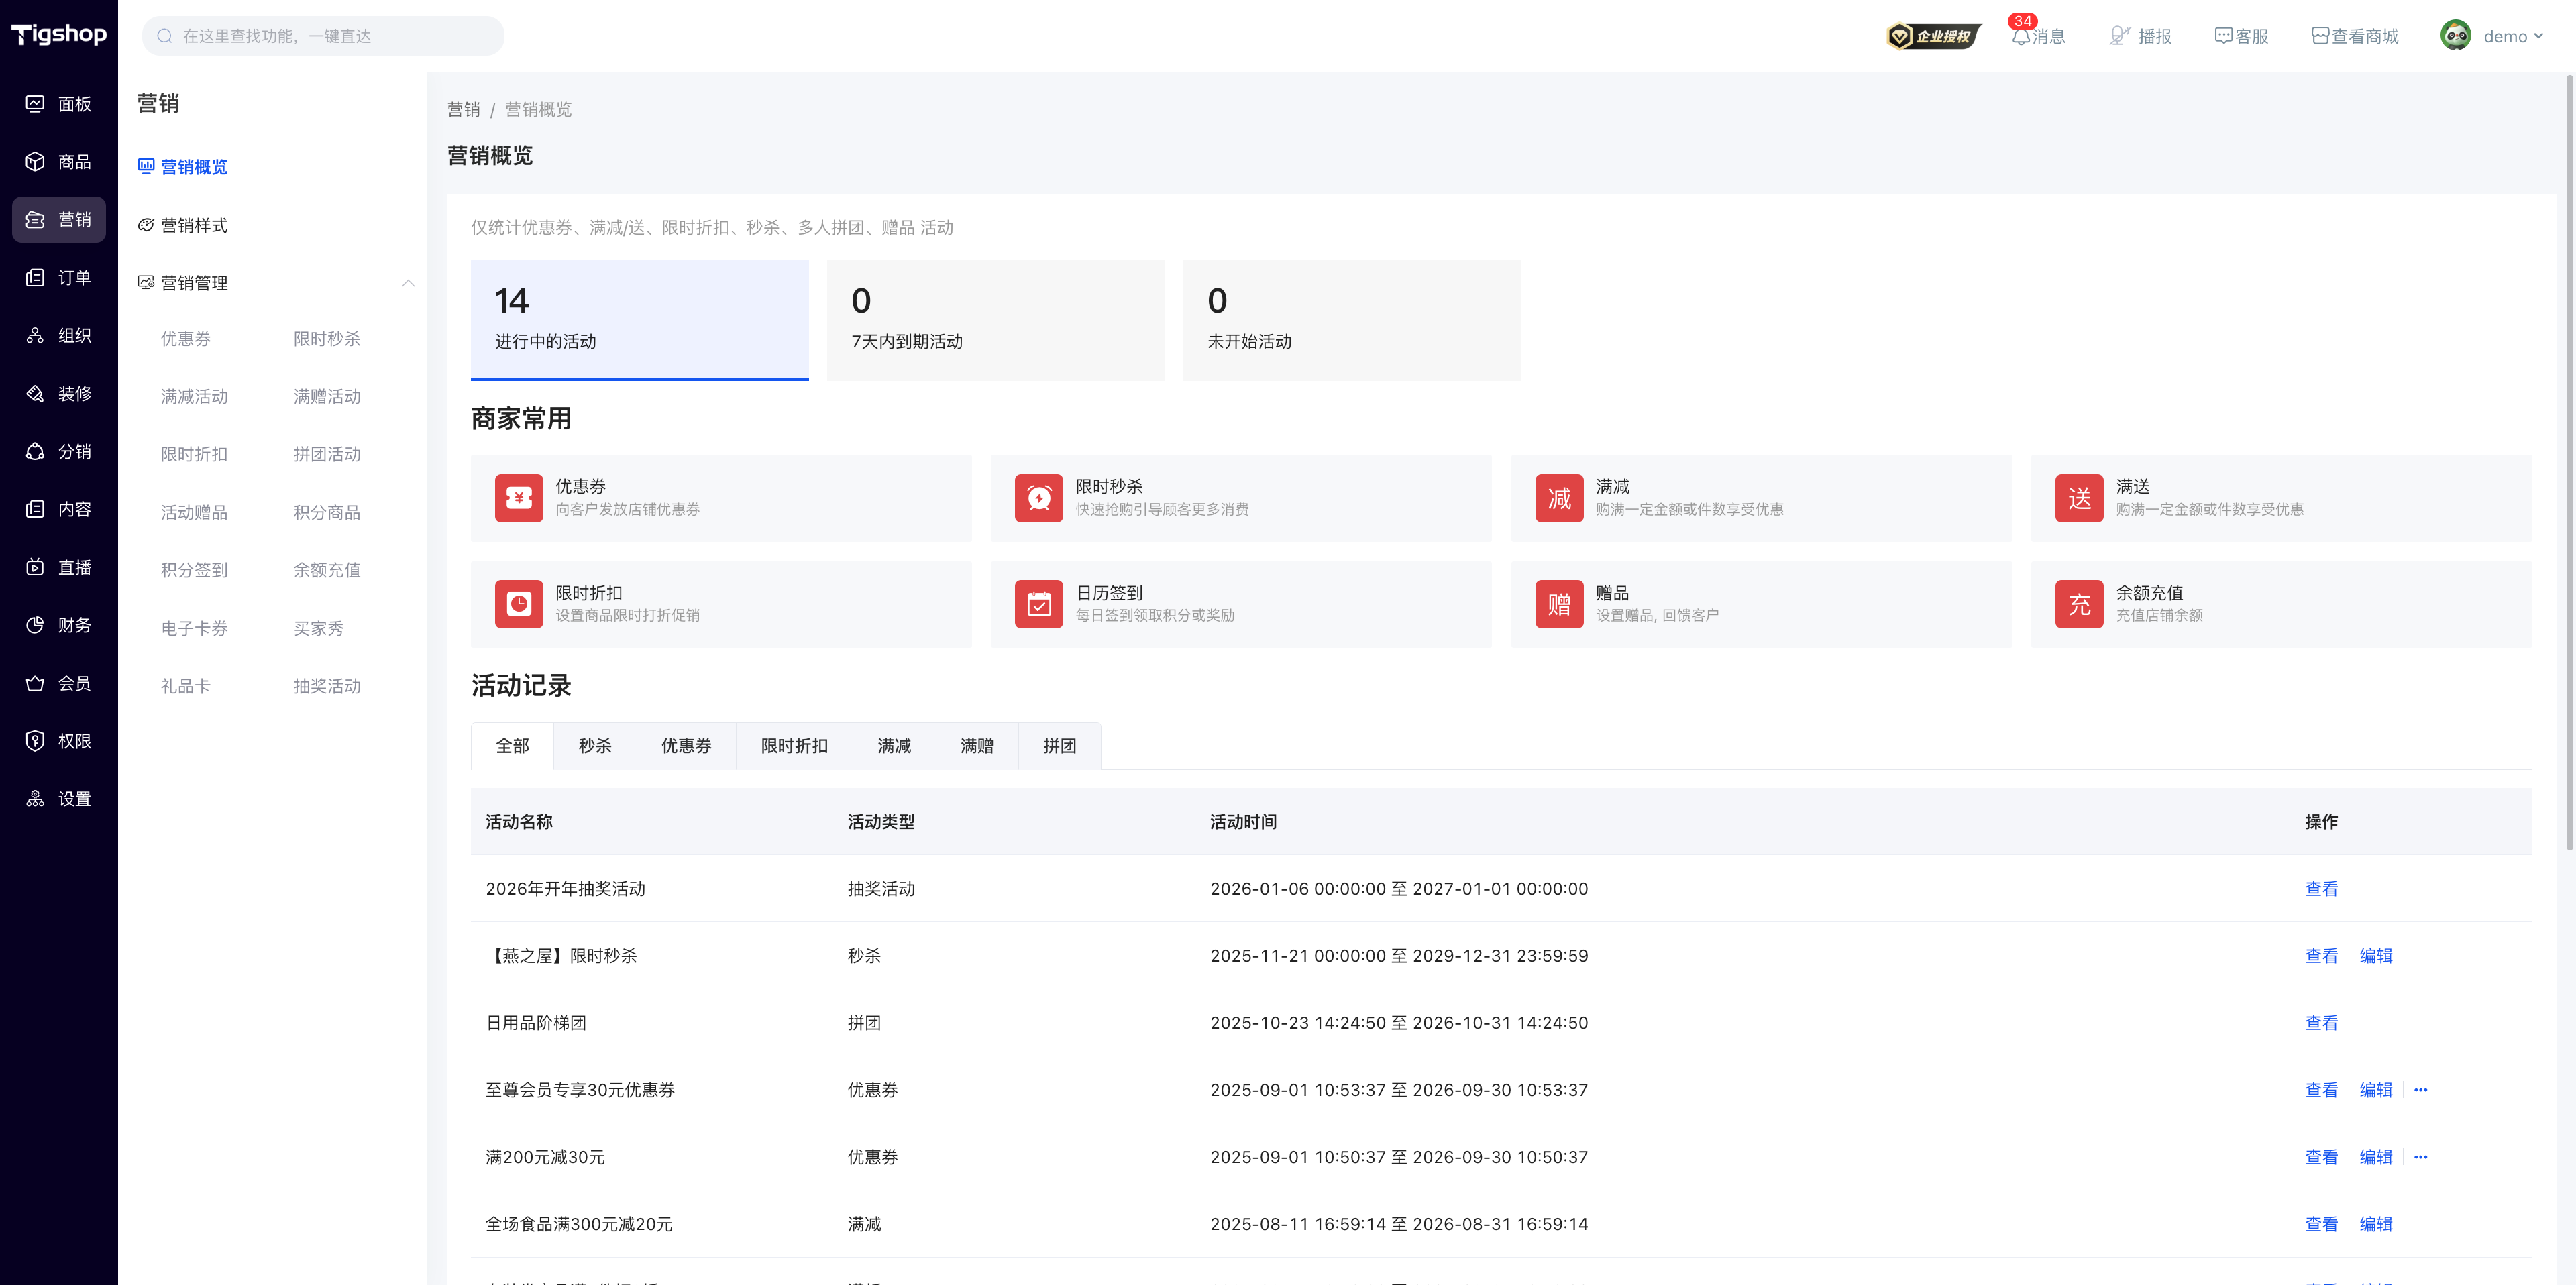Screen dimensions: 2576x1285
Task: Switch to the 满赠 records tab
Action: [977, 746]
